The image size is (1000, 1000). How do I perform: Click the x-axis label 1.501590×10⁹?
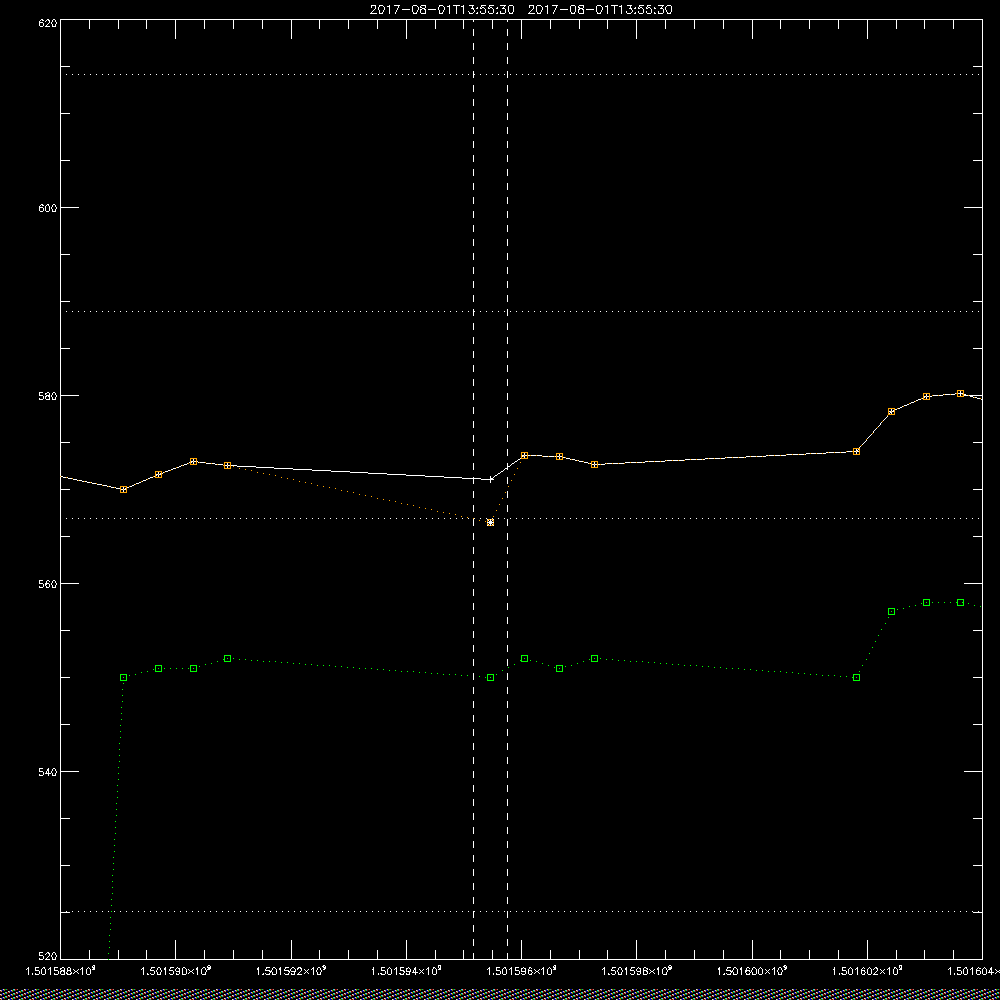(175, 971)
